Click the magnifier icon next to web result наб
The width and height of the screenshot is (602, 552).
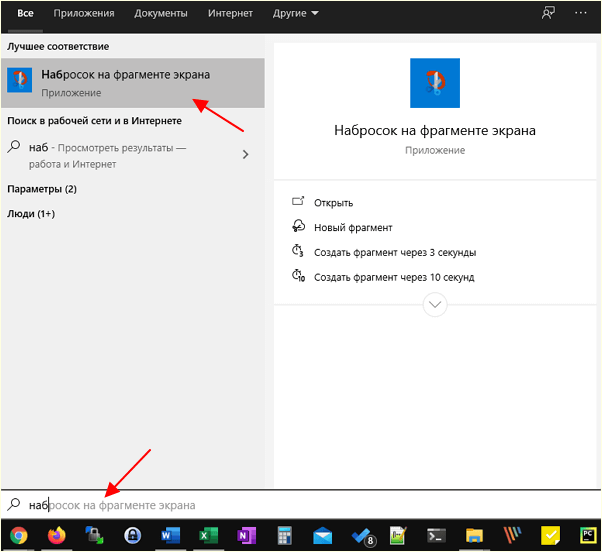click(x=14, y=147)
